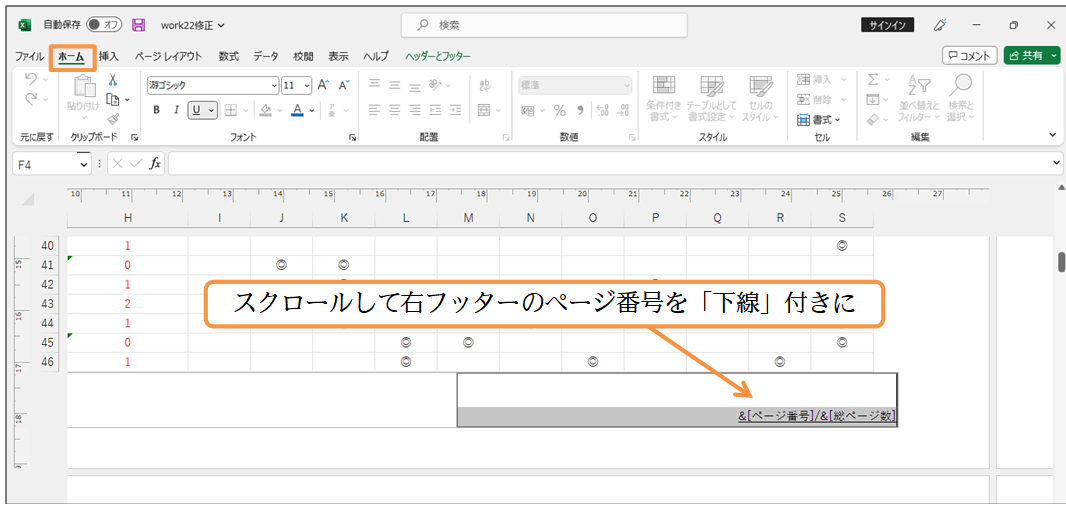Collapse the ribbon with chevron
This screenshot has height=506, width=1066.
[x=1053, y=135]
